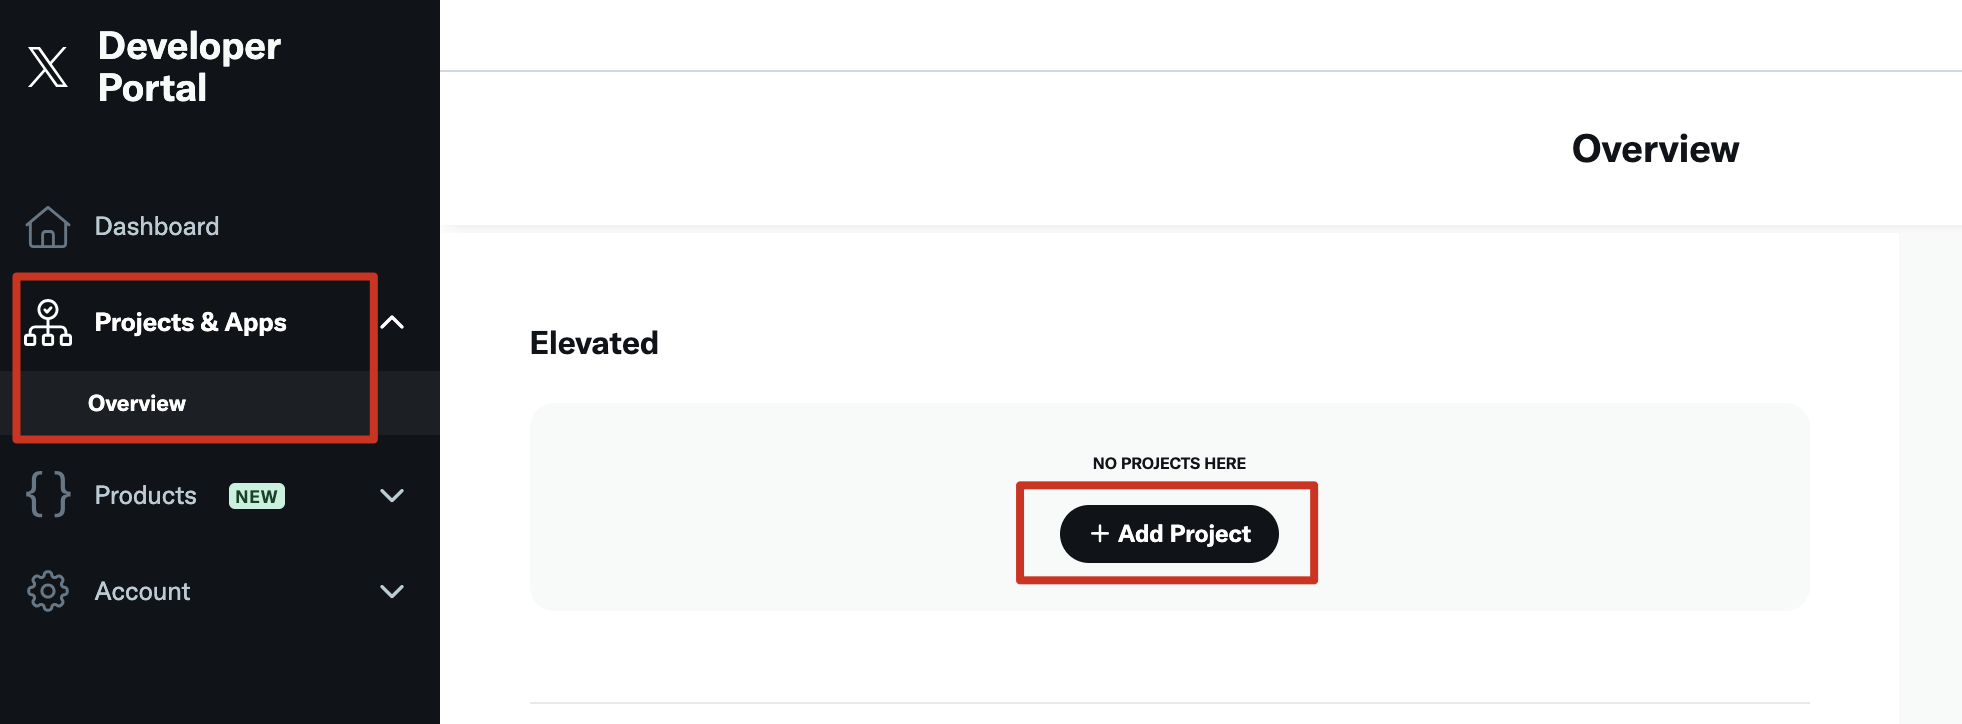Collapse the Projects & Apps chevron
This screenshot has height=724, width=1962.
(392, 322)
